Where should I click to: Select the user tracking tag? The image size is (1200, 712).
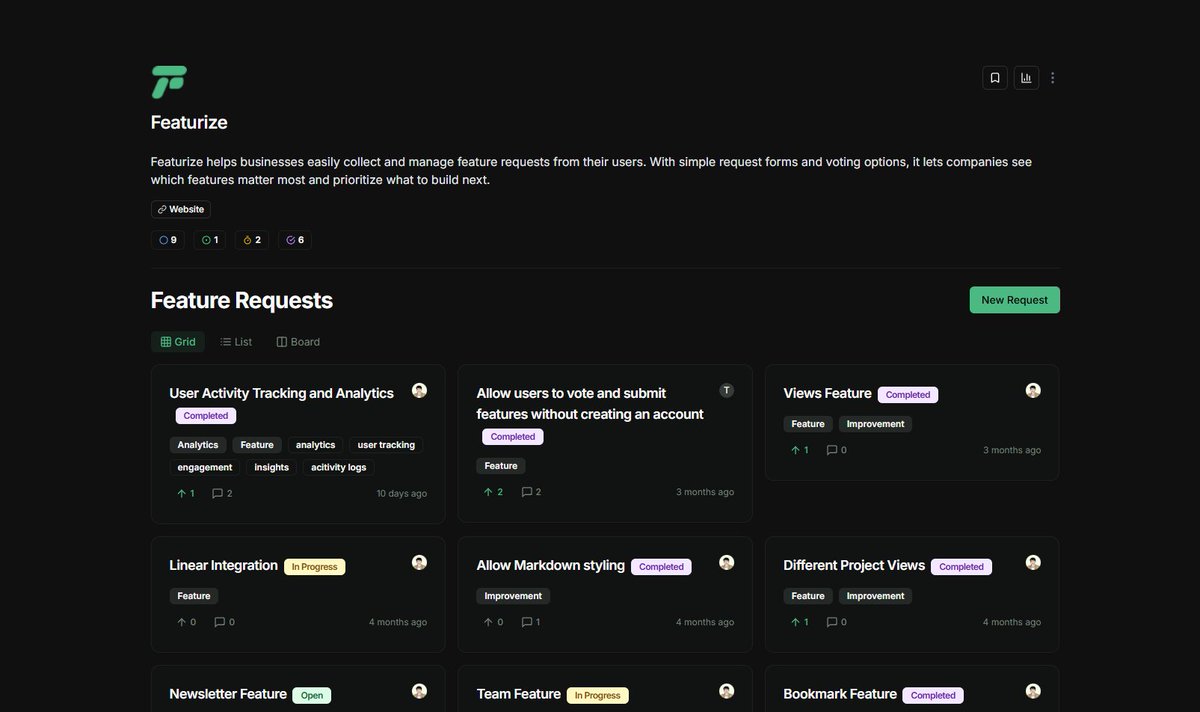click(x=386, y=445)
